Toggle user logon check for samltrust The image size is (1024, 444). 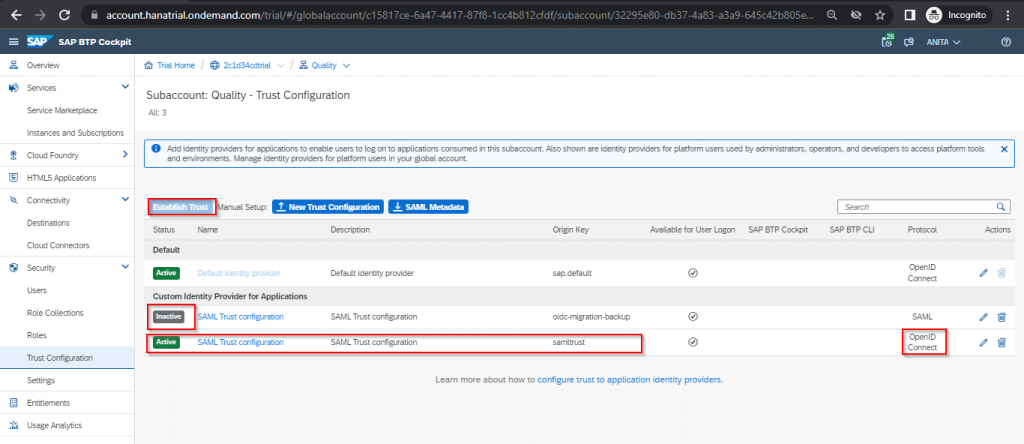click(x=693, y=341)
